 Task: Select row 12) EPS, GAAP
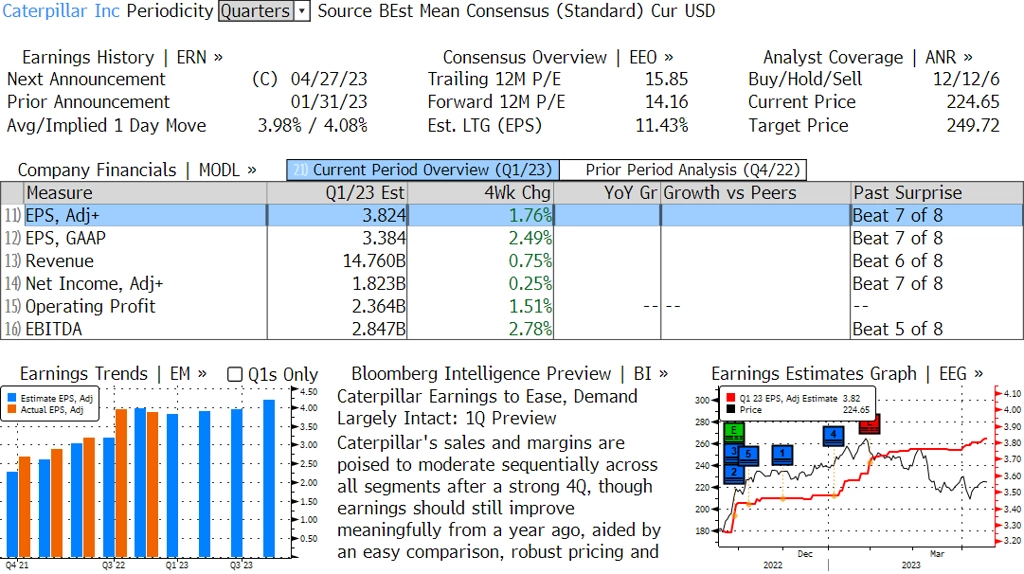pyautogui.click(x=512, y=238)
